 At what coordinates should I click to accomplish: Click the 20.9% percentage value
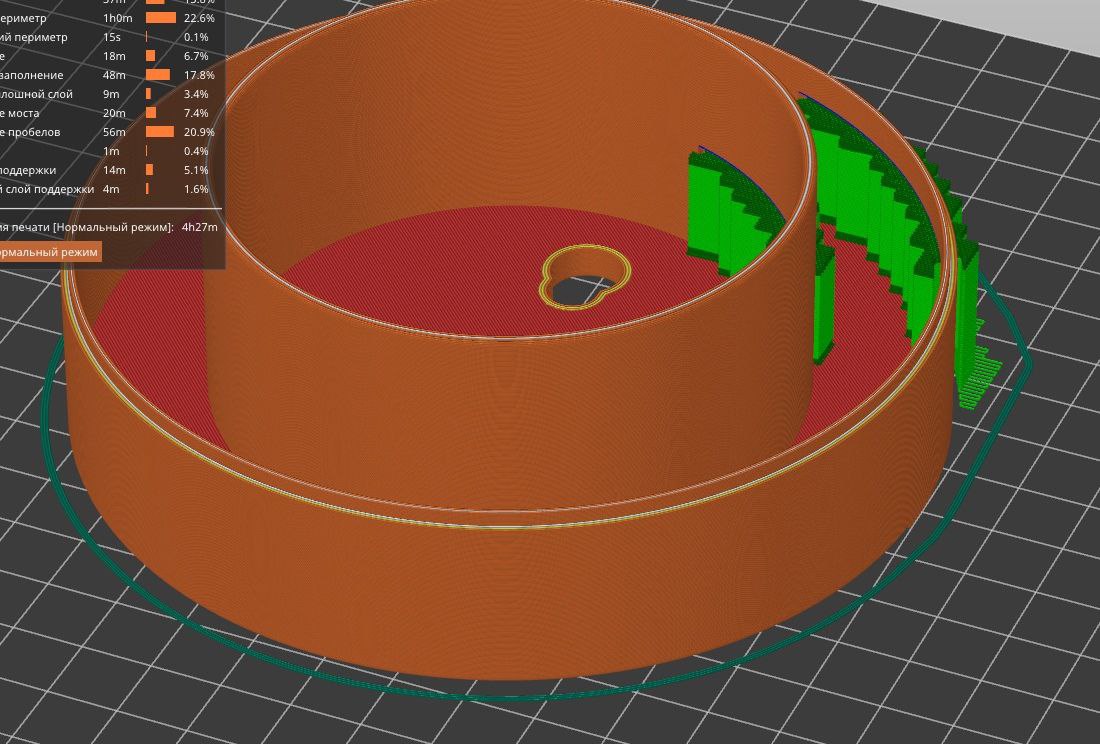199,132
